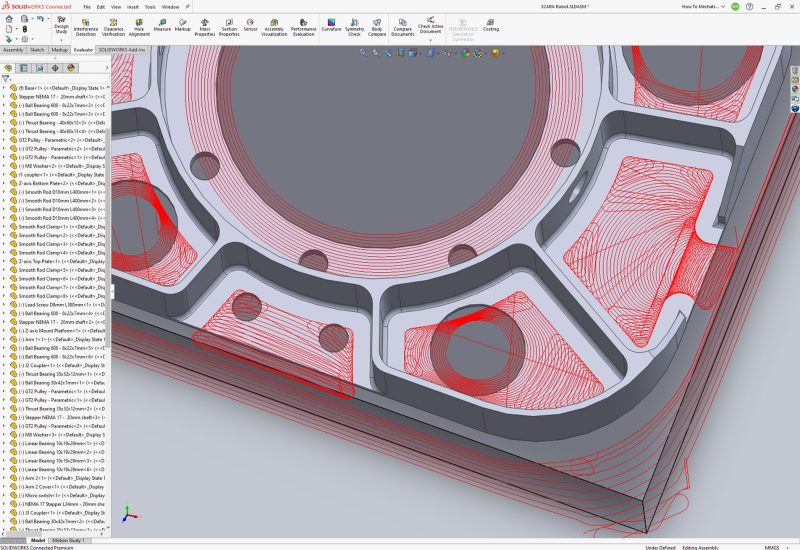
Task: Select the SOLIDWORKS Add-Ins tab
Action: click(121, 50)
